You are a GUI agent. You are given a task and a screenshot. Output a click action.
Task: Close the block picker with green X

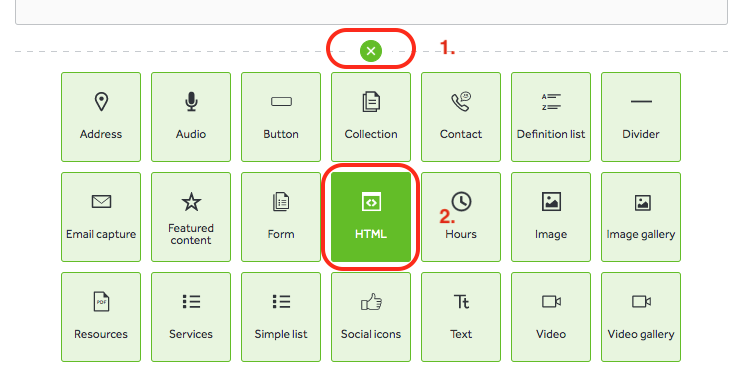[371, 51]
